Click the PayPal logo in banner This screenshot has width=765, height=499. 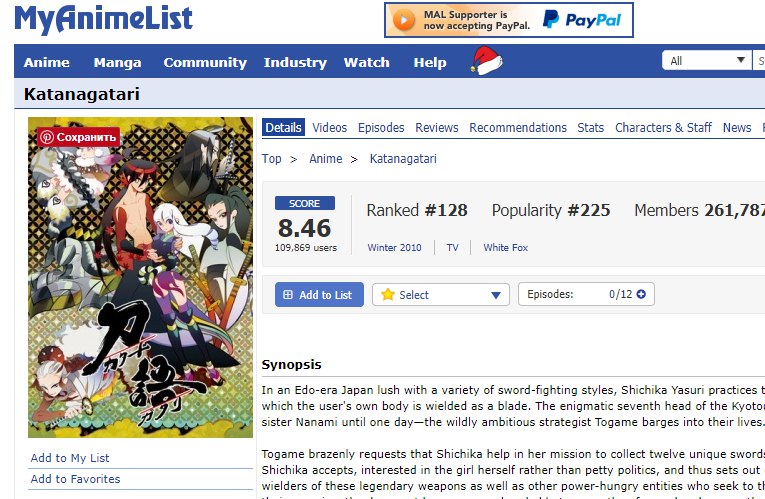click(582, 20)
